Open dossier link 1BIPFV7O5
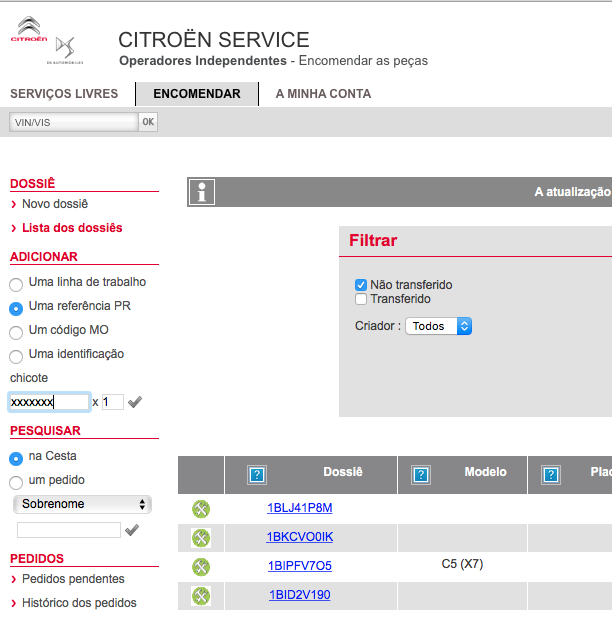 [x=299, y=566]
